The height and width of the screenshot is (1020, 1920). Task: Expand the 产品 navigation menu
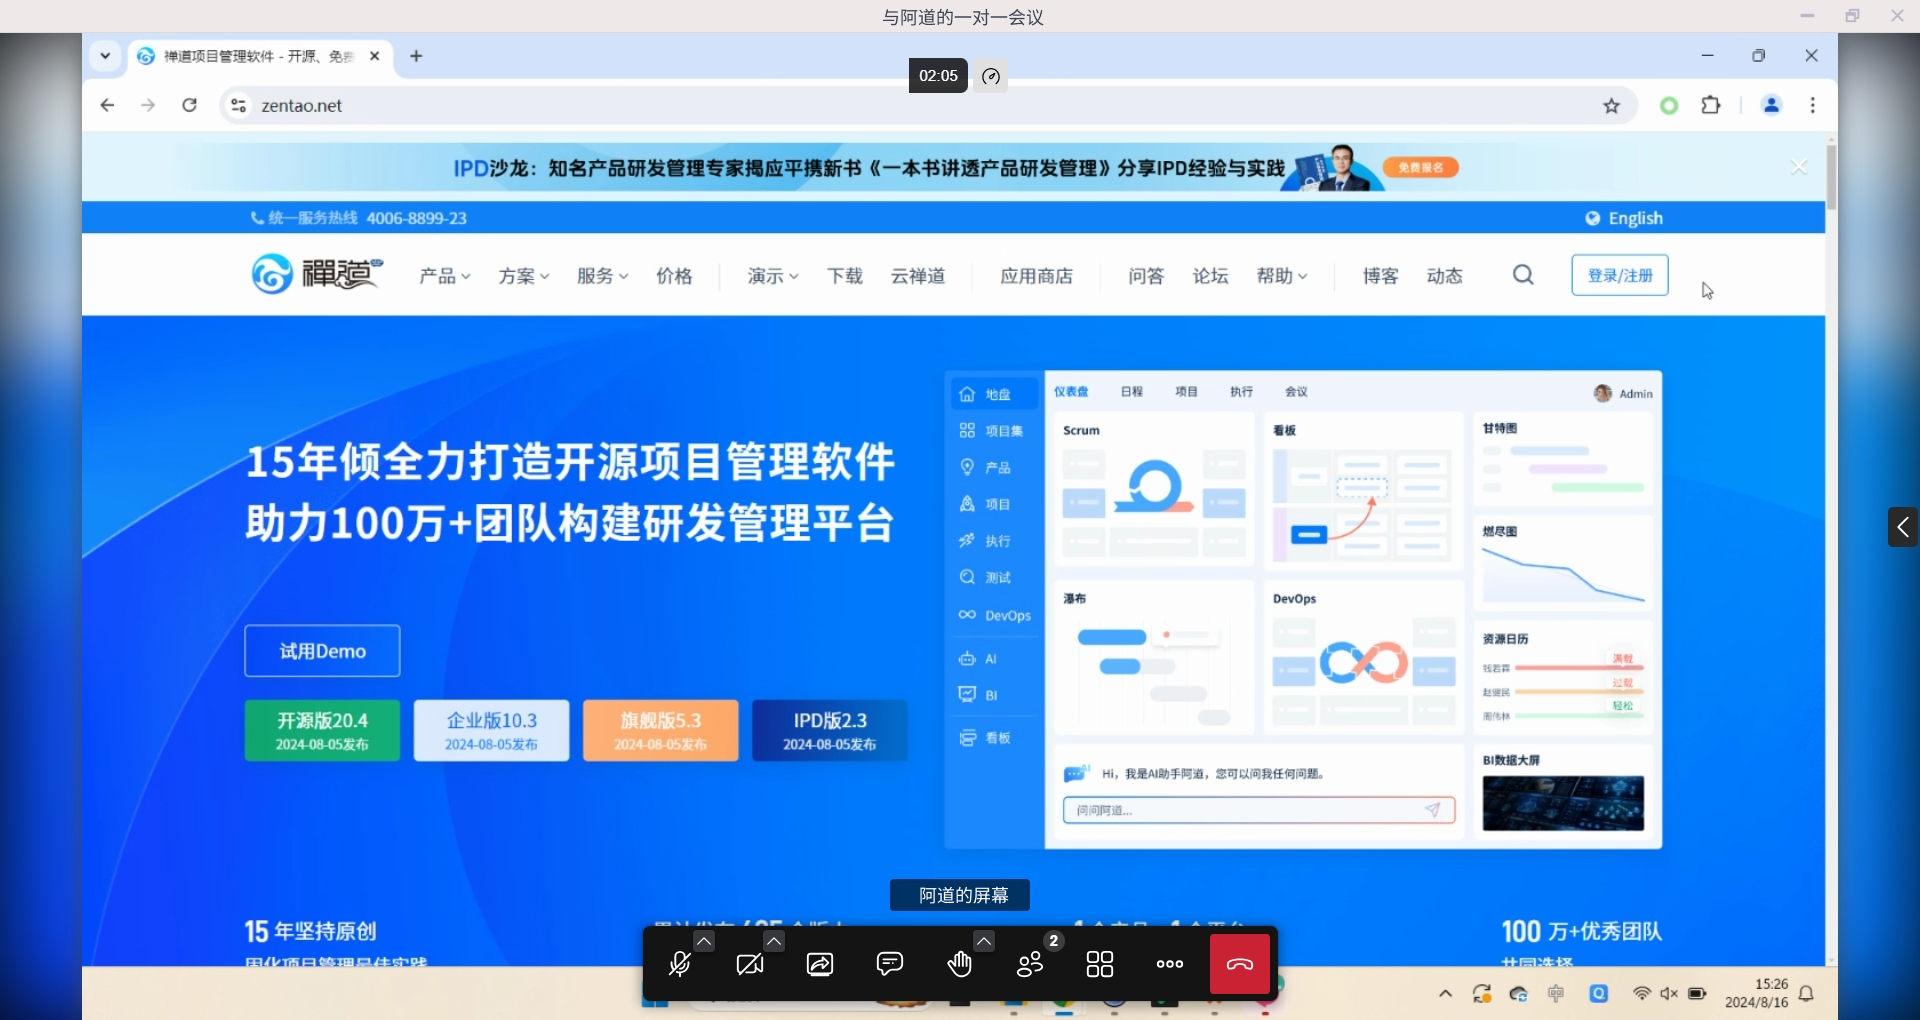click(x=445, y=276)
